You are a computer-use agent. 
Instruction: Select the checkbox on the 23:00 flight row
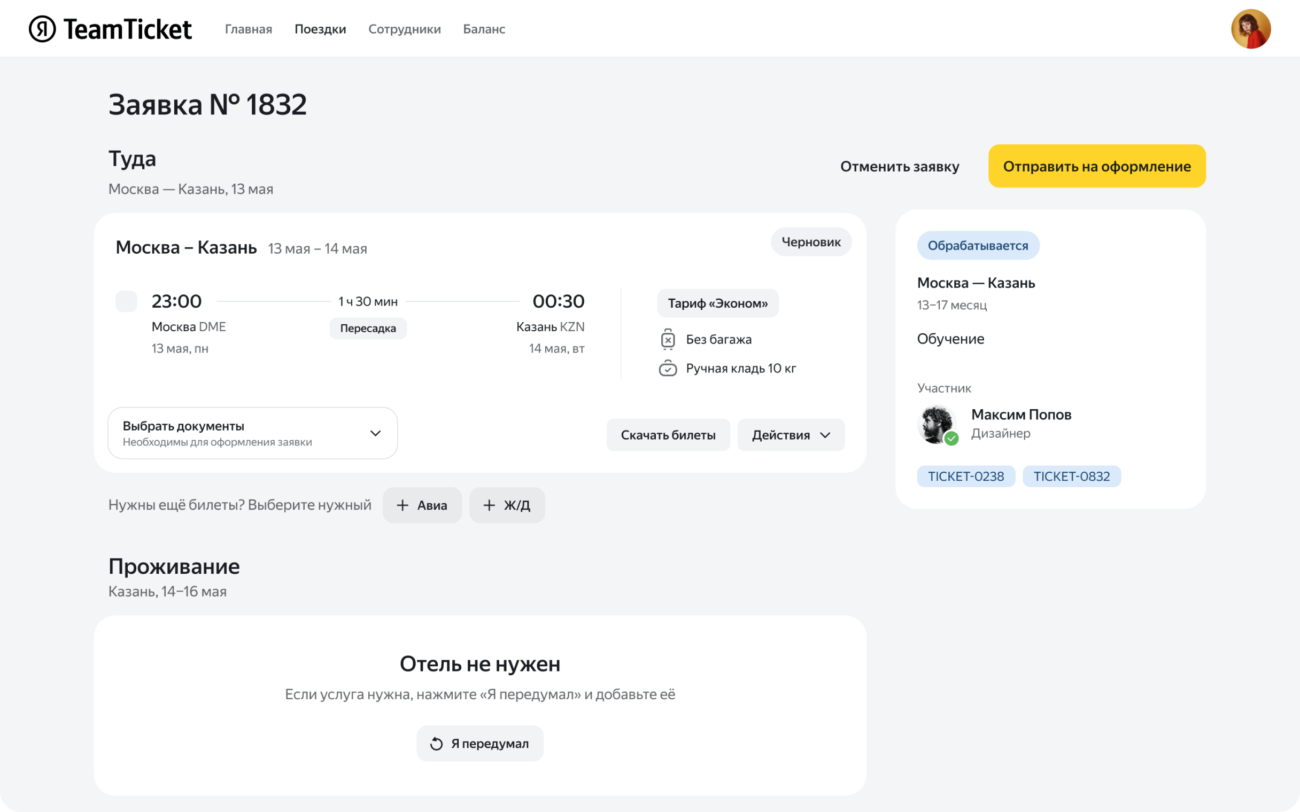pos(126,301)
